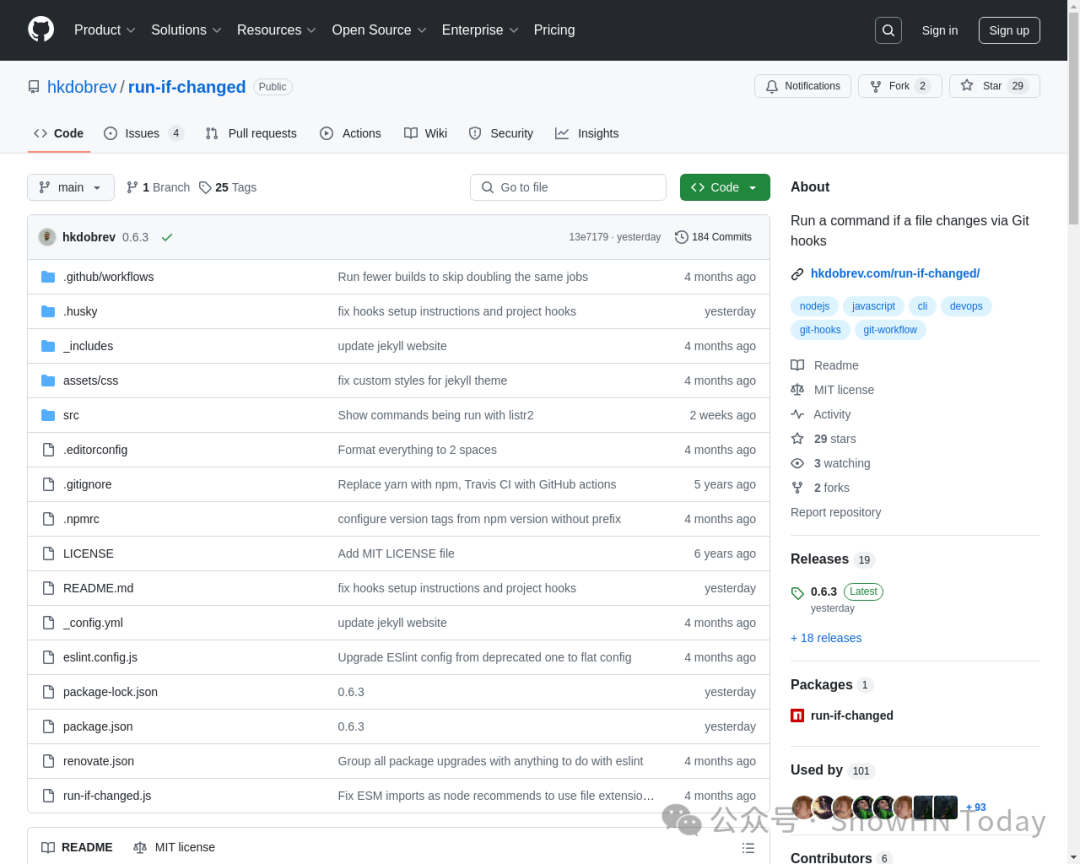Click the search magnifier icon in the header
The width and height of the screenshot is (1080, 864).
(x=888, y=30)
